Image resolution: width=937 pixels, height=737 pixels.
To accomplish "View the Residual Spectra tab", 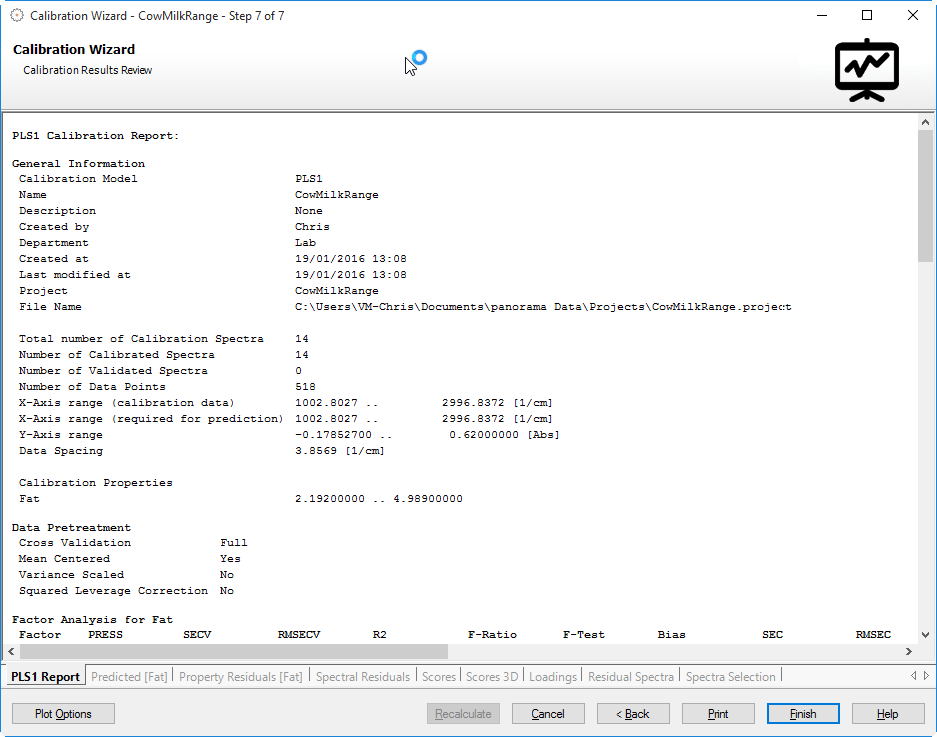I will [630, 677].
